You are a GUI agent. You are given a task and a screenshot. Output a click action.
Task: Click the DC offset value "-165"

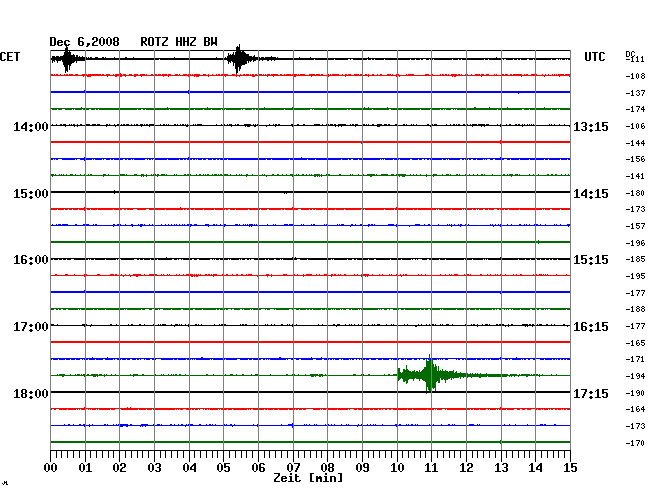(635, 344)
